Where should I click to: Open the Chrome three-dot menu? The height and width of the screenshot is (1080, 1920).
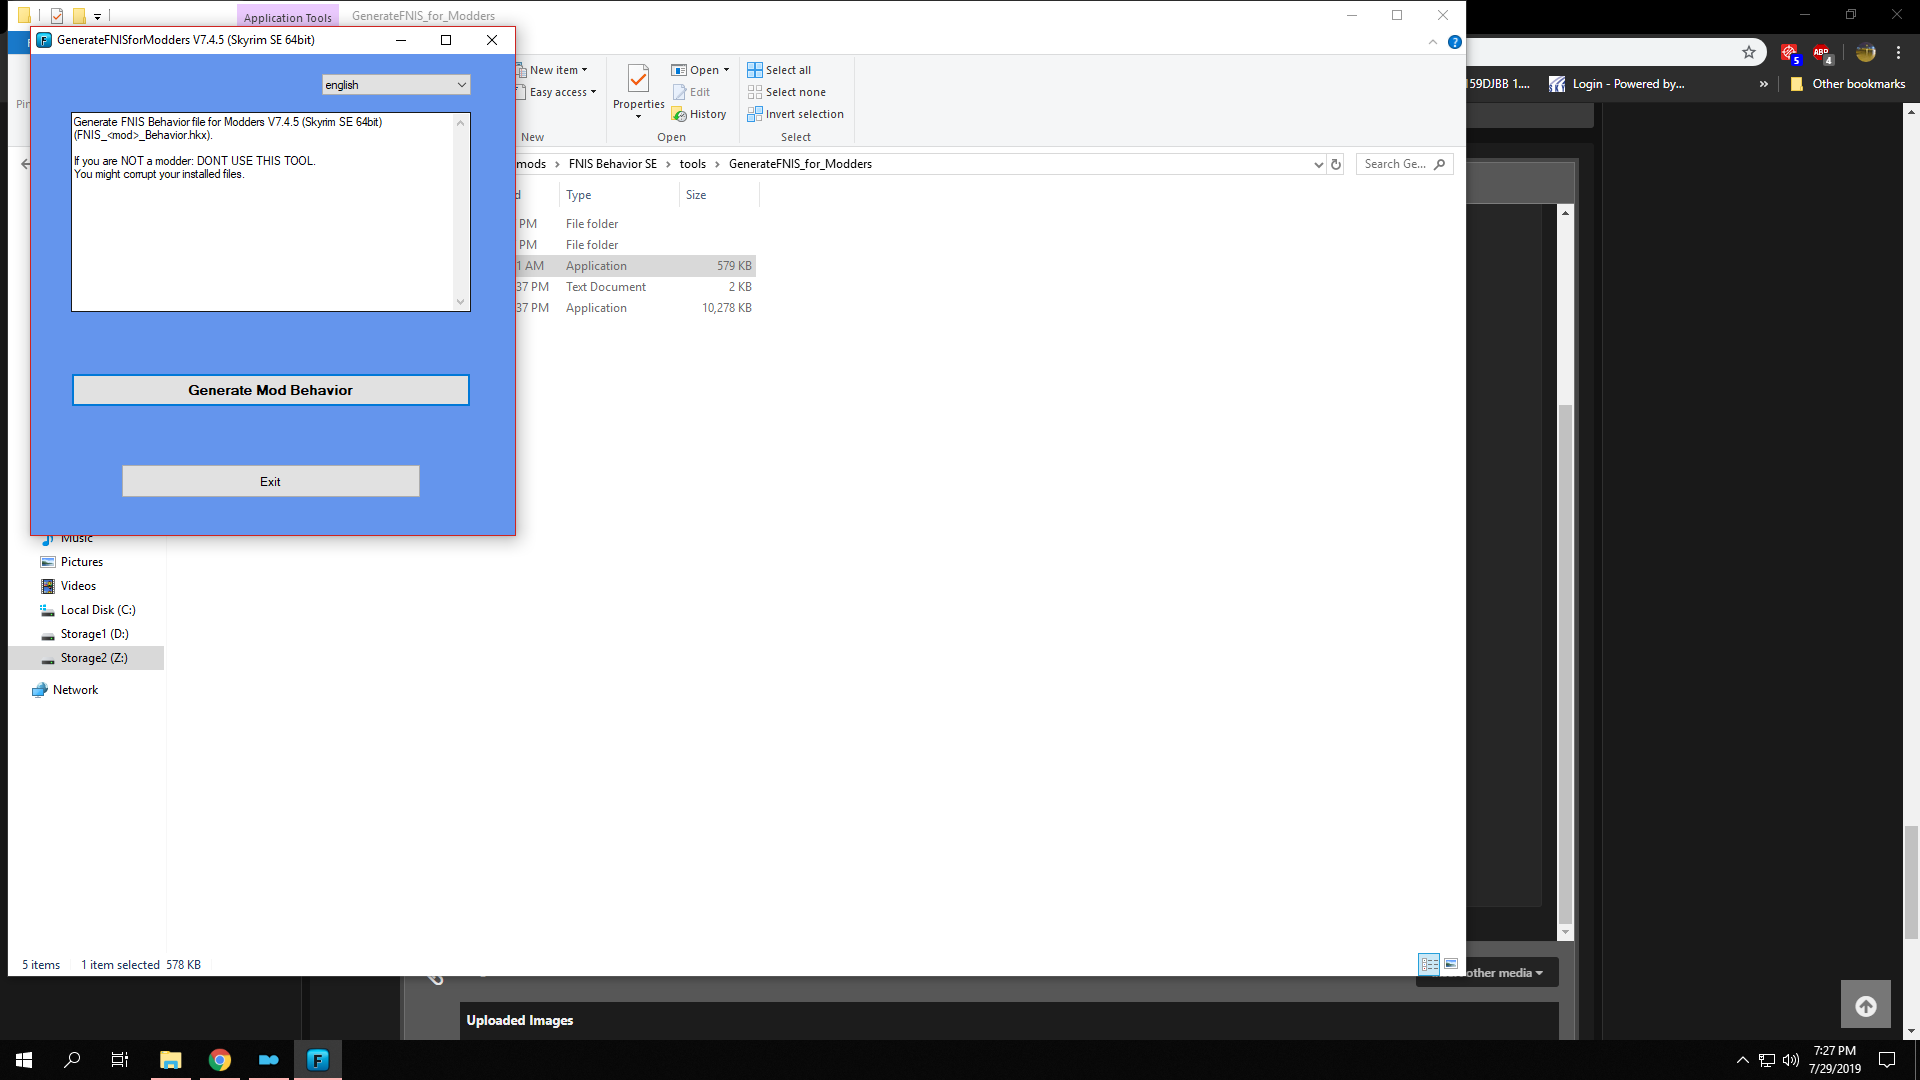(1899, 53)
